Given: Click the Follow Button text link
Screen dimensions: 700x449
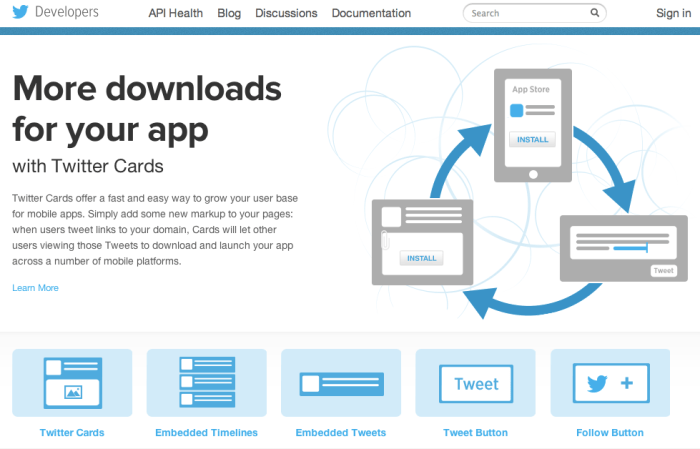Looking at the screenshot, I should [610, 432].
